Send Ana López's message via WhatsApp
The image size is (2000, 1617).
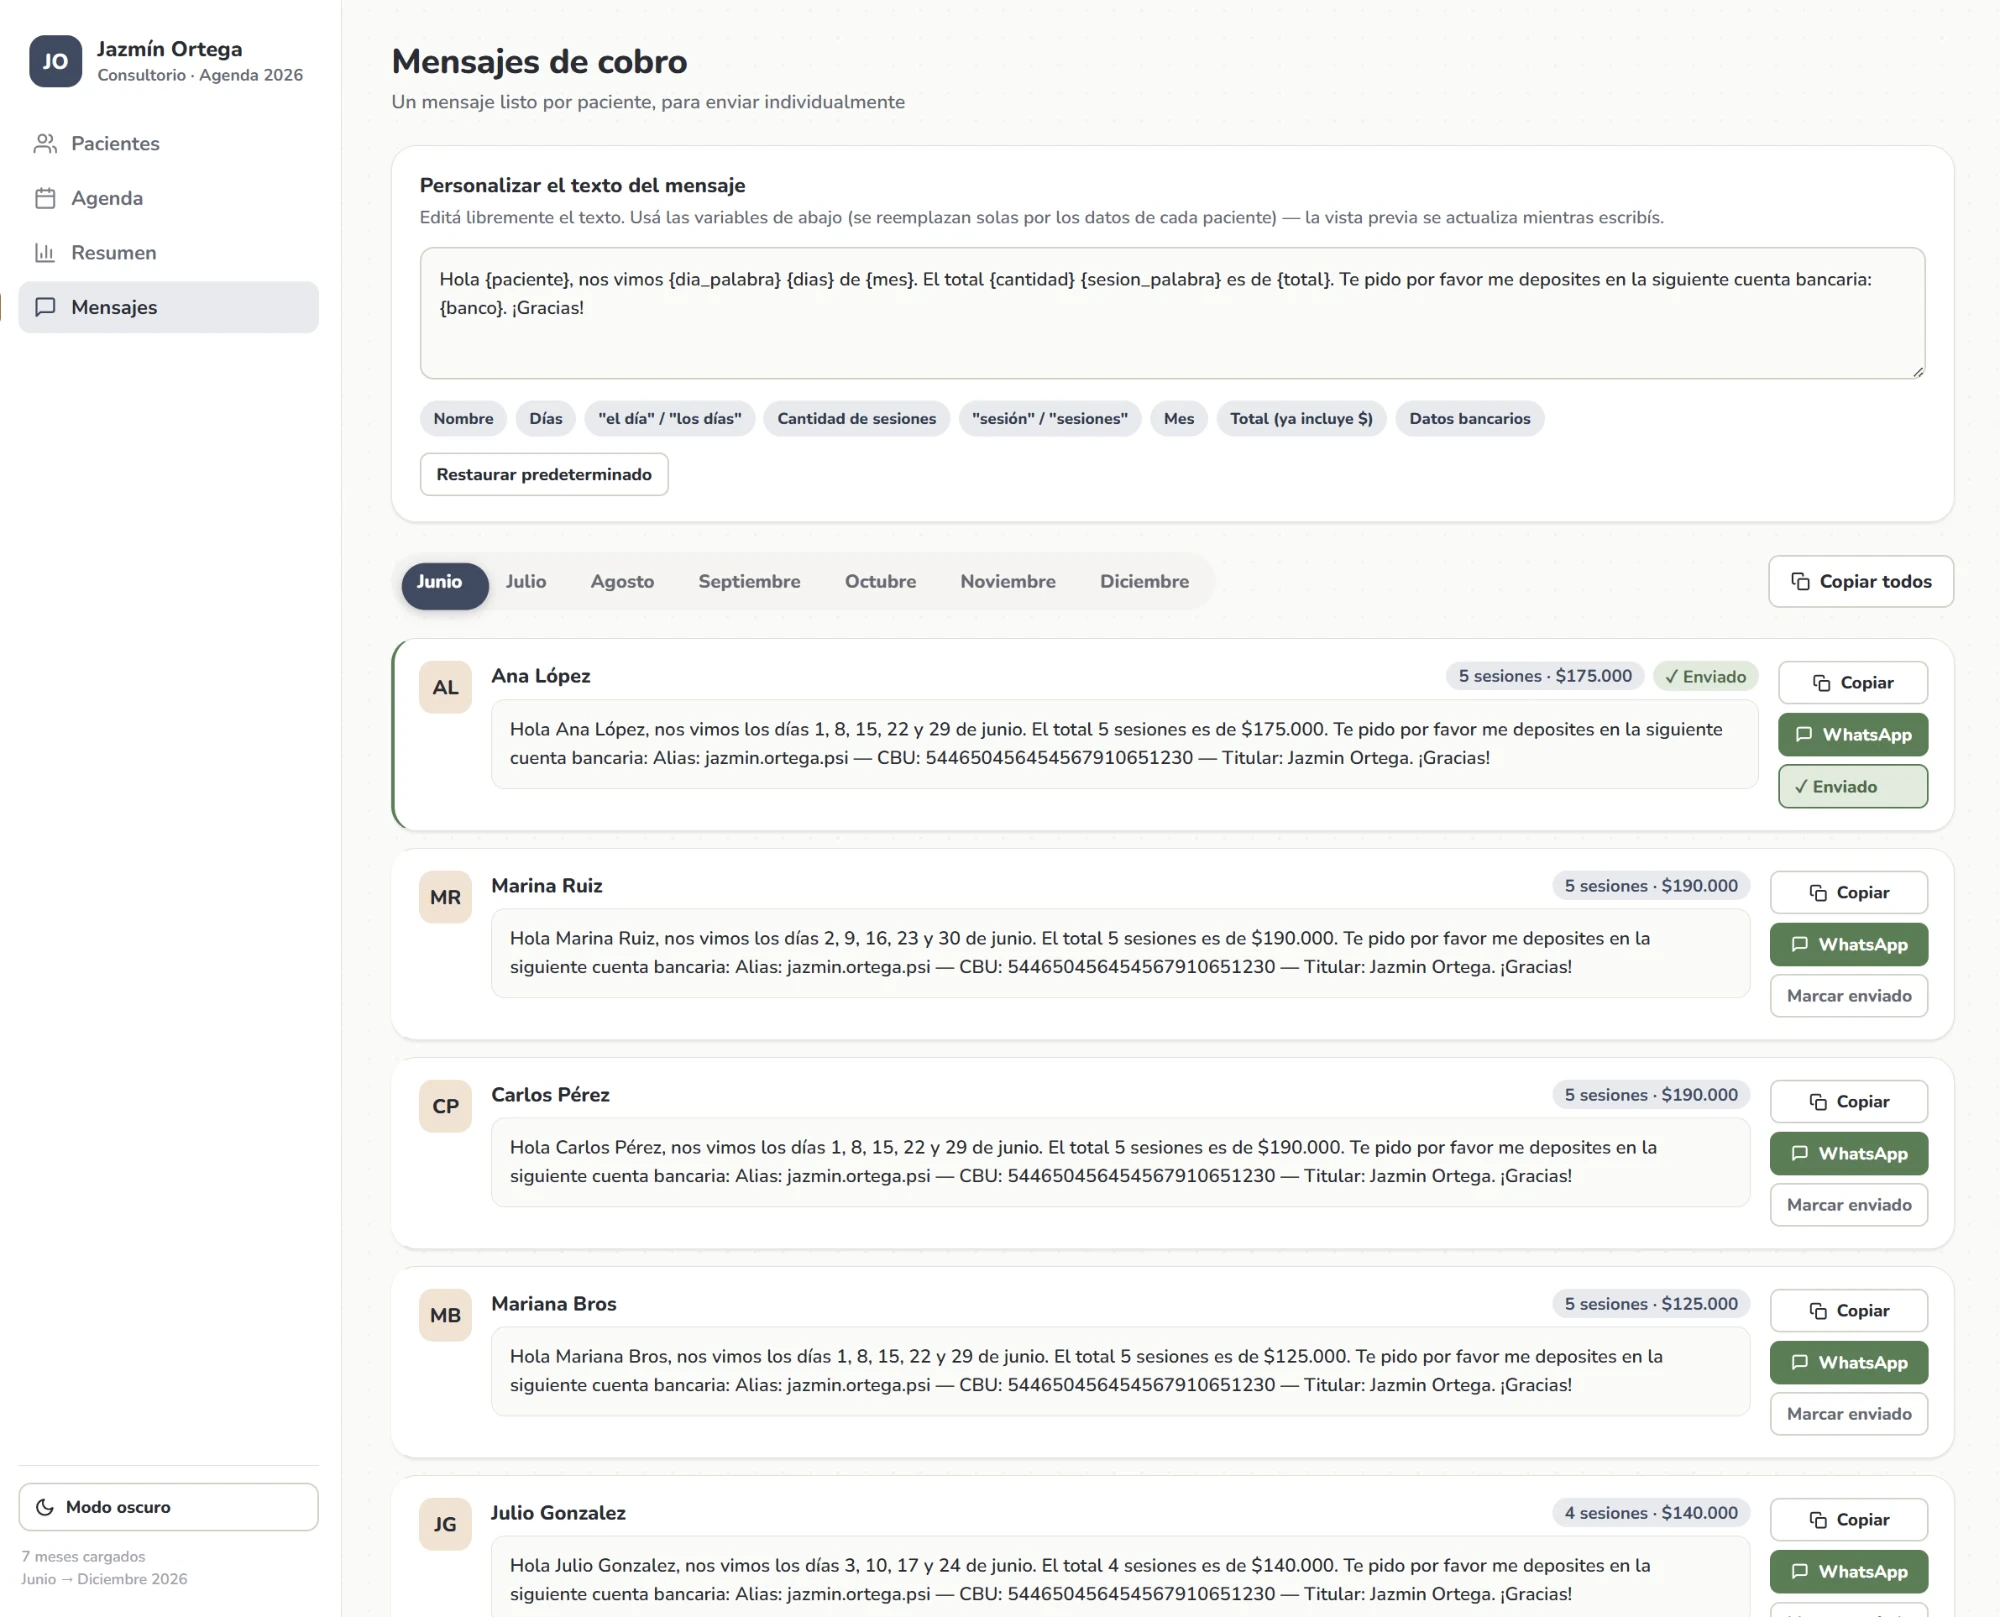pyautogui.click(x=1853, y=735)
